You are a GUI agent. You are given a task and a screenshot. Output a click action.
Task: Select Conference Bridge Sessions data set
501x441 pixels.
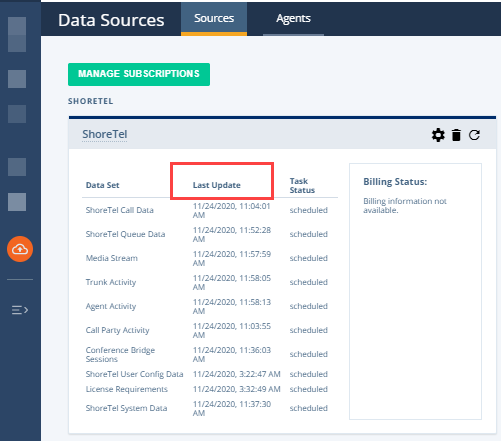(x=120, y=355)
